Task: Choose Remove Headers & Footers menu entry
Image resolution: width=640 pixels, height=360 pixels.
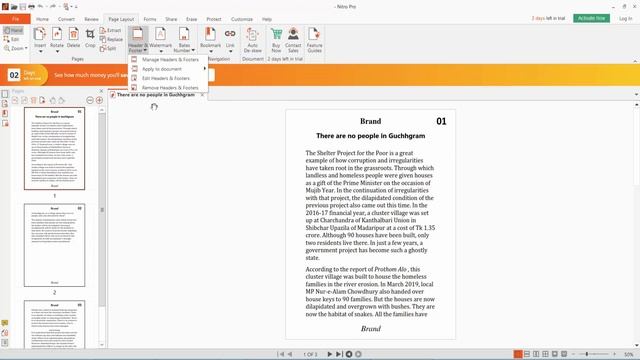Action: coord(168,88)
